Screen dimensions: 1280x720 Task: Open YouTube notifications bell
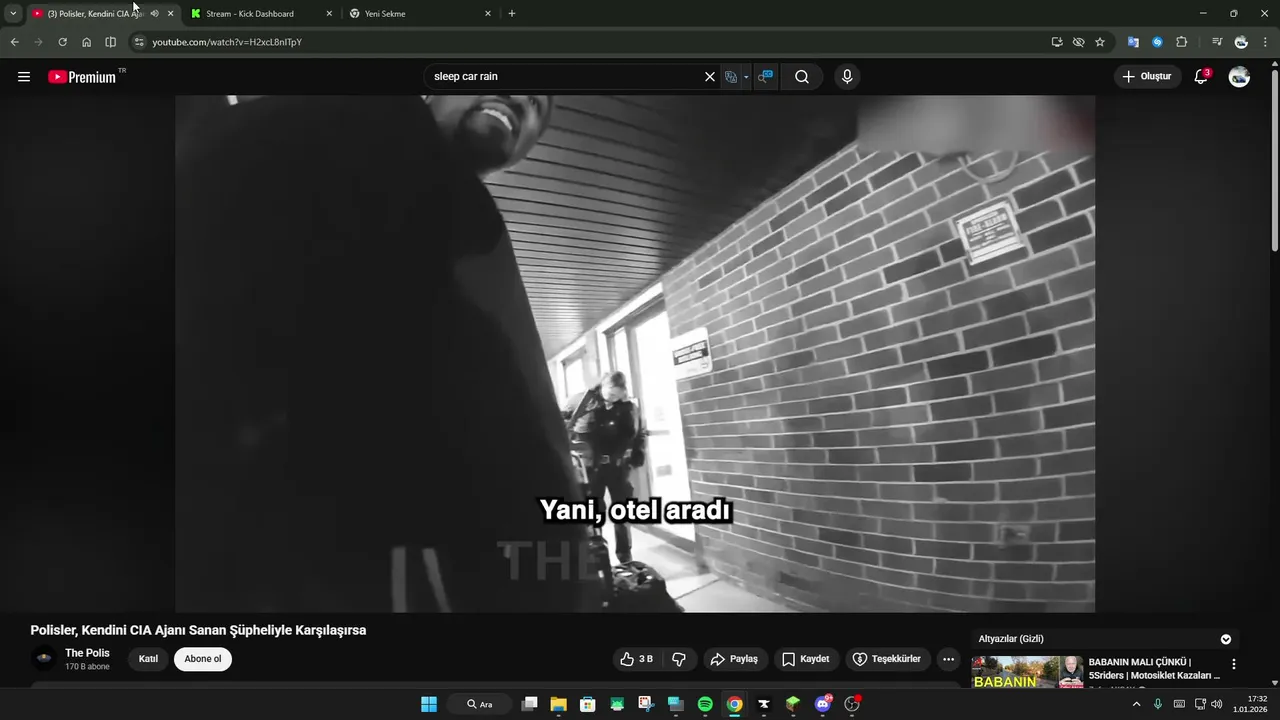point(1201,77)
